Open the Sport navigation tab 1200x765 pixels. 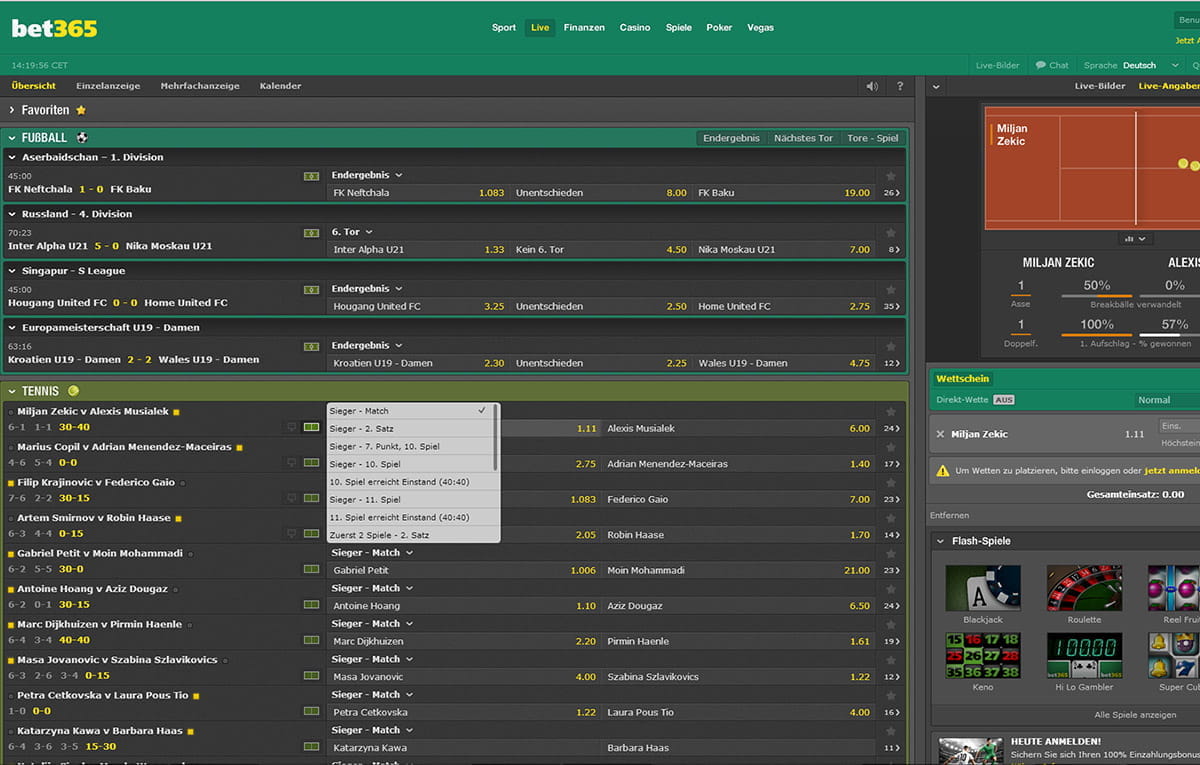(504, 28)
